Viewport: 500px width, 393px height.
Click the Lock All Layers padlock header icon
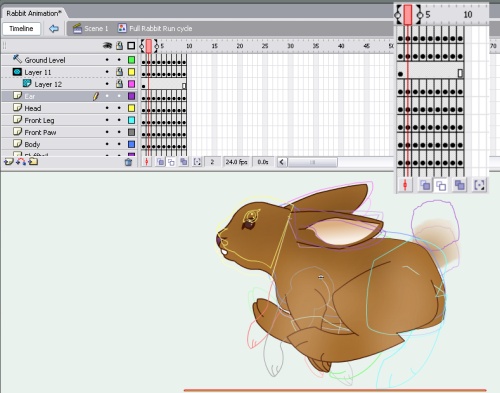pos(119,46)
